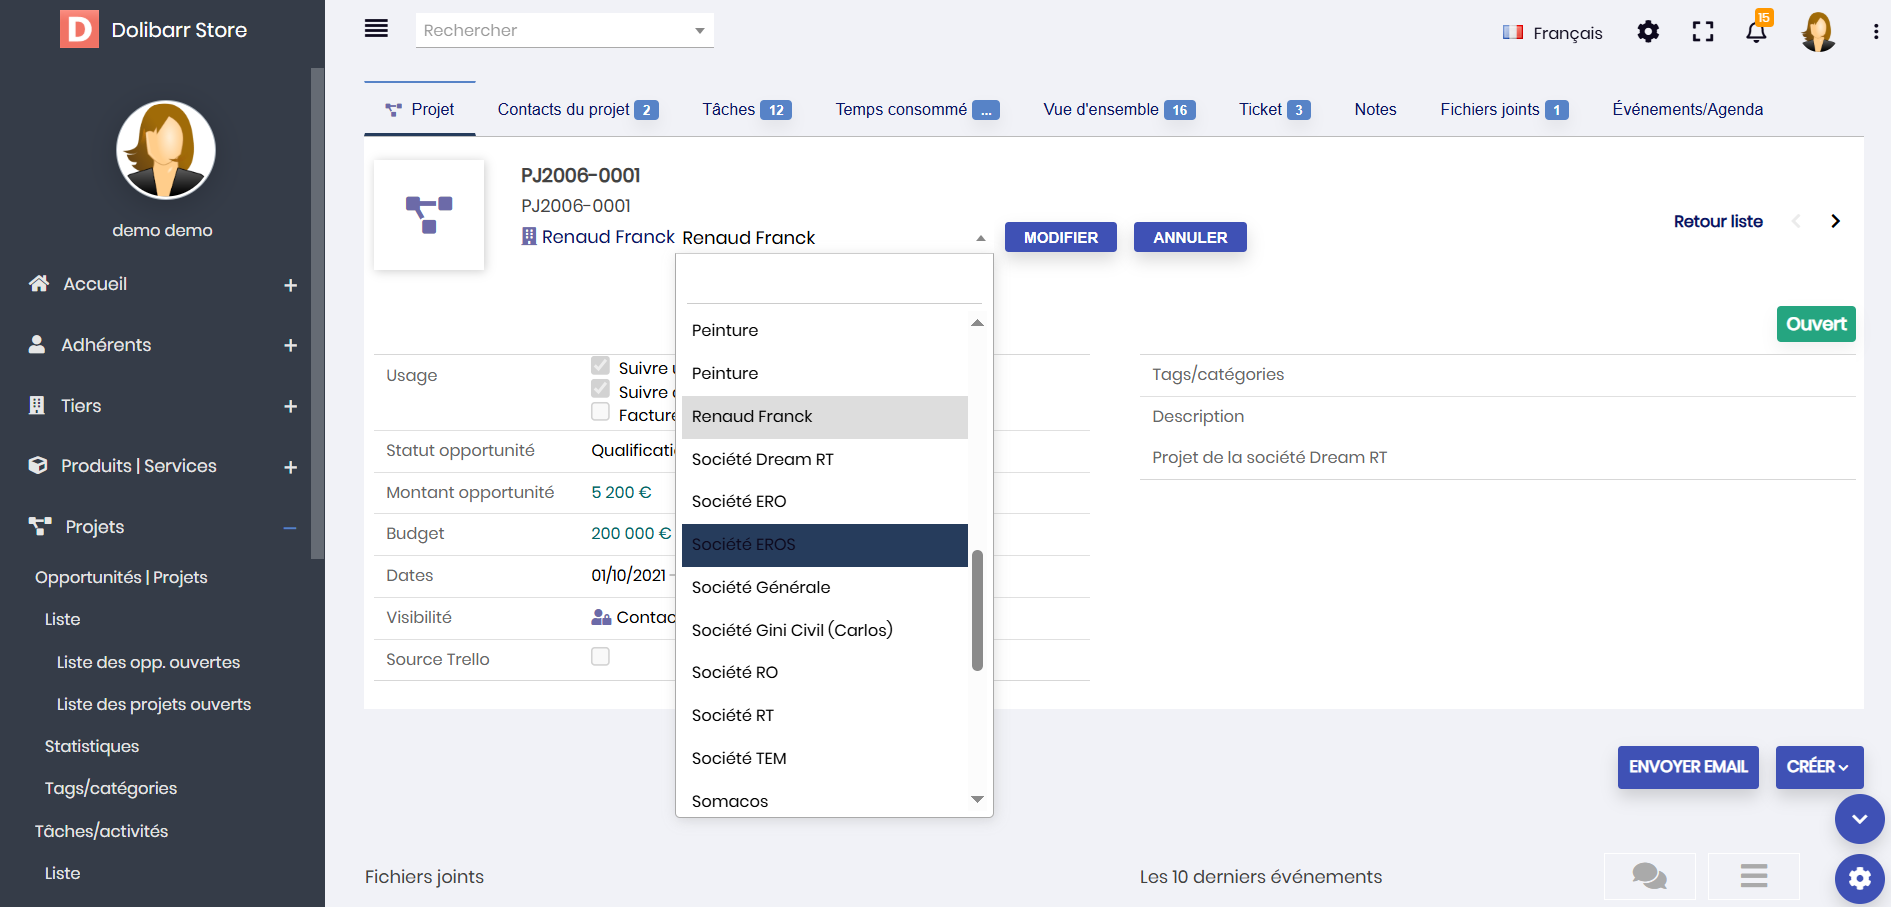Click the Retour liste link

point(1718,221)
